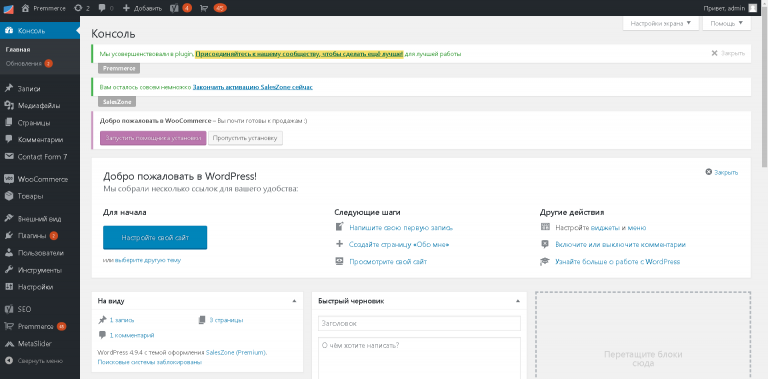This screenshot has width=768, height=379.
Task: Click the Настройте свой сайт button
Action: (155, 237)
